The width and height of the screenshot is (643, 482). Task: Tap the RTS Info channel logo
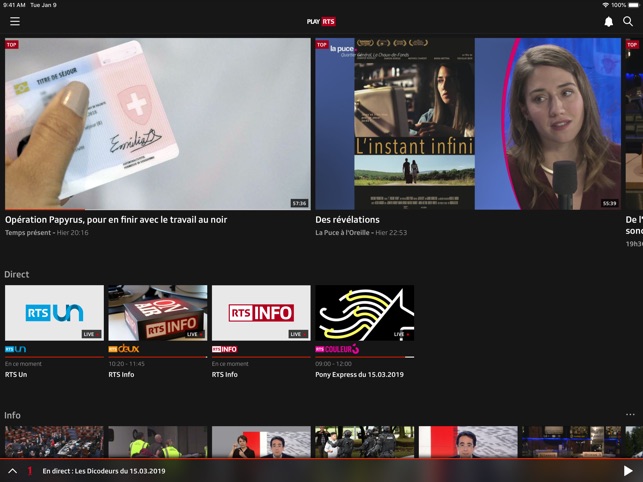coord(225,349)
